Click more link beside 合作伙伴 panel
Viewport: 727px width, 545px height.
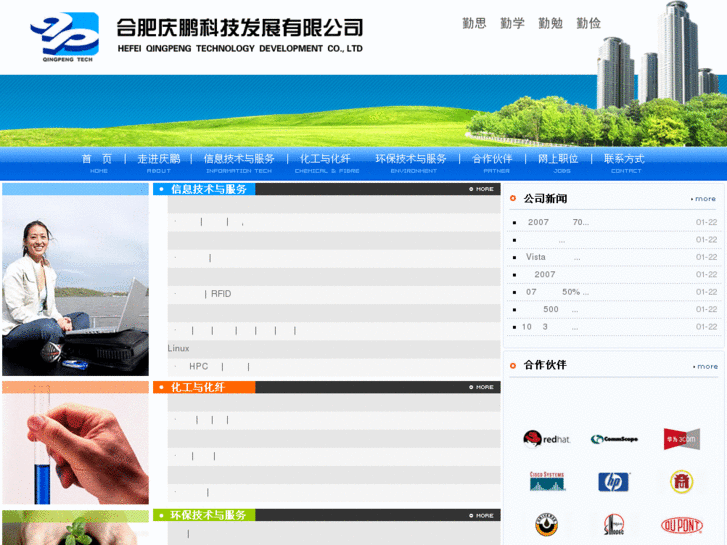pyautogui.click(x=706, y=366)
